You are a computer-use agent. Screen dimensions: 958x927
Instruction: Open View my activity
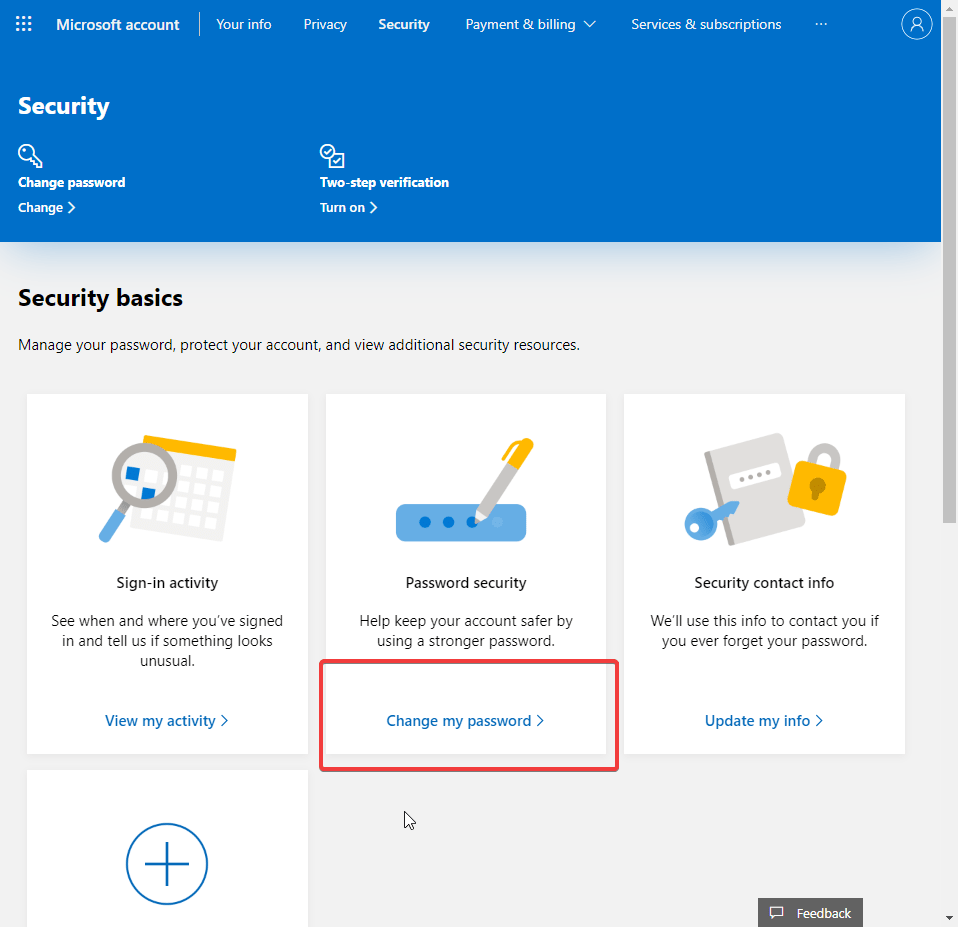click(167, 720)
